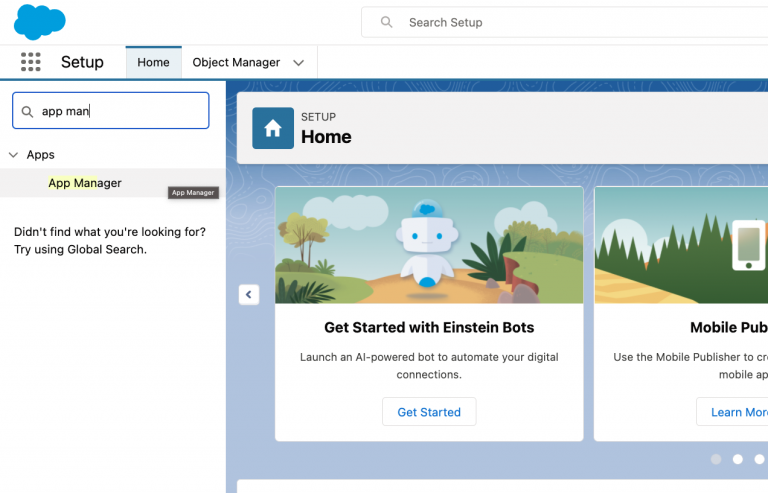
Task: Collapse the Apps section chevron
Action: [14, 155]
